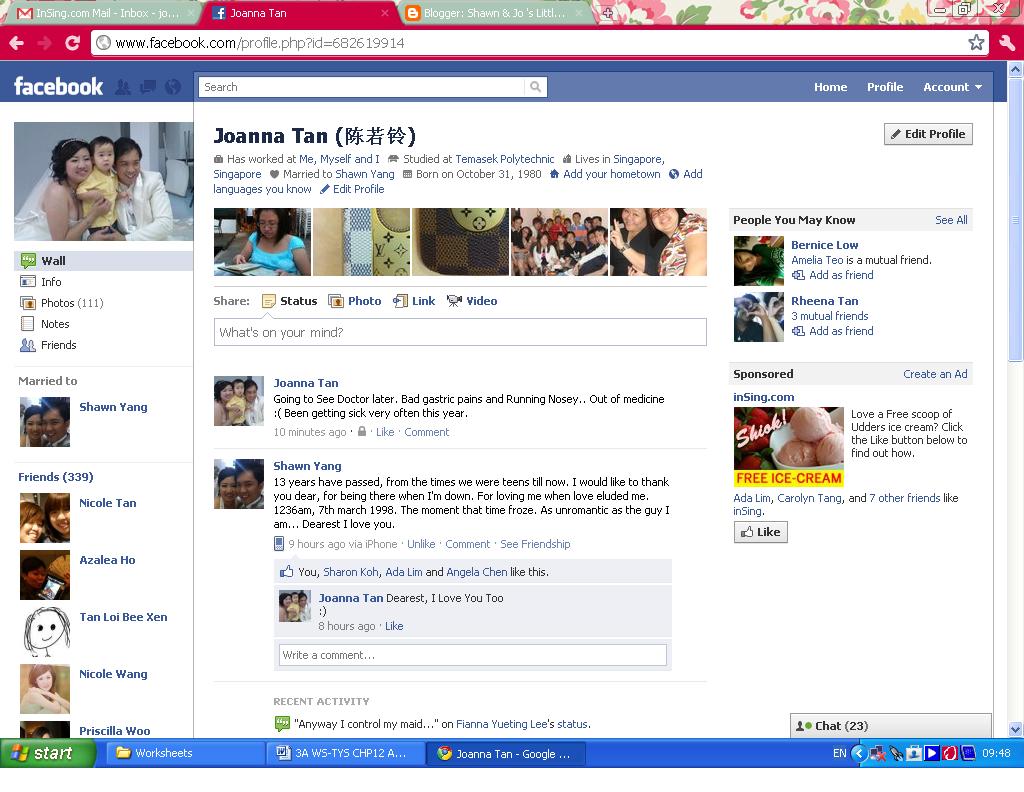Go back with browser back arrow
Image resolution: width=1024 pixels, height=792 pixels.
[x=17, y=43]
